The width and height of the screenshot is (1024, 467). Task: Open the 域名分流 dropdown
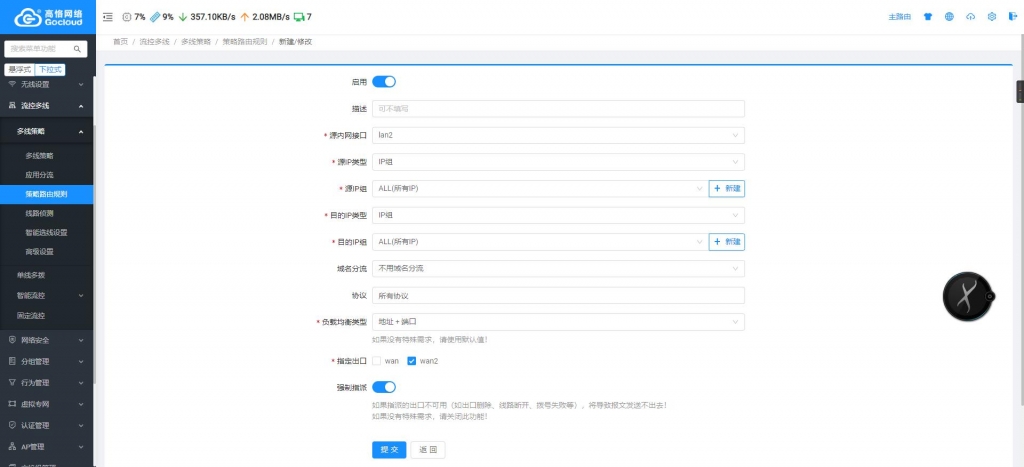click(558, 268)
